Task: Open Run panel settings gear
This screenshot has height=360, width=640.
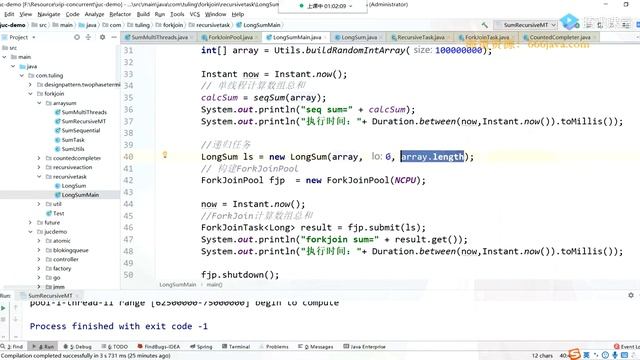Action: [x=631, y=295]
